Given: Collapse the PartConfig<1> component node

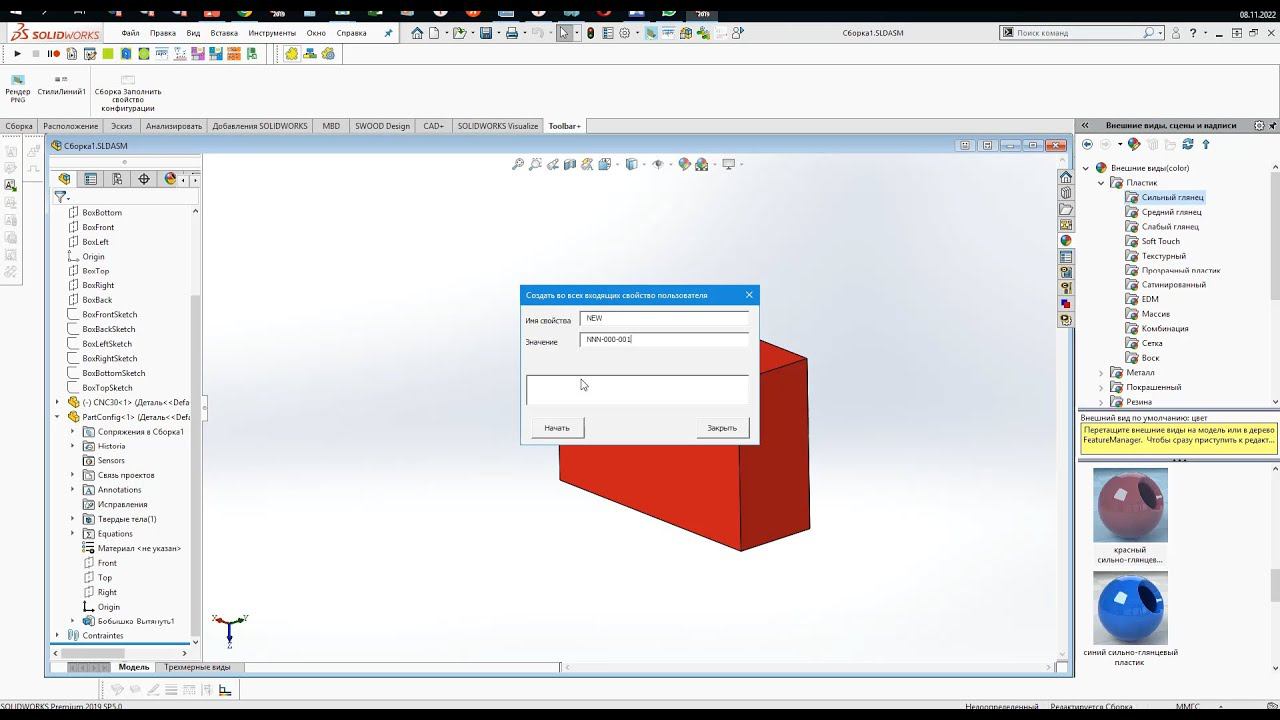Looking at the screenshot, I should tap(57, 417).
